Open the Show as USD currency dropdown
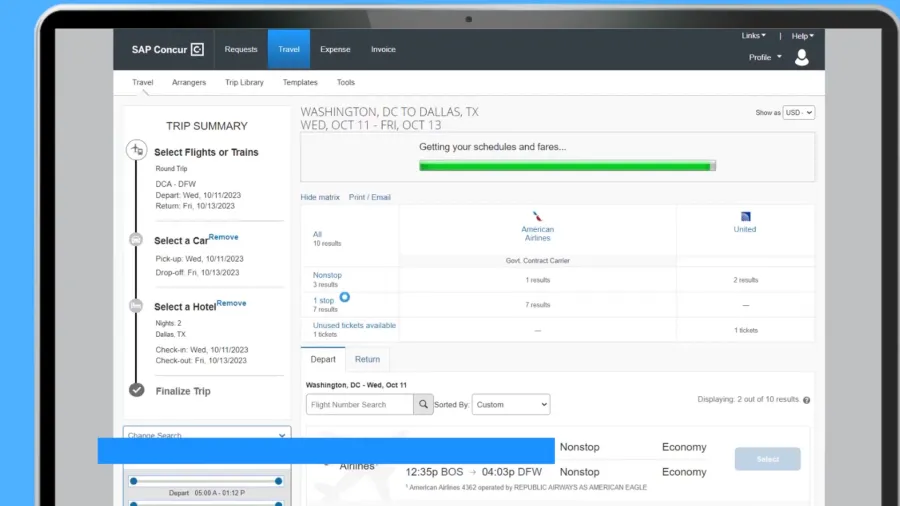 pos(799,112)
